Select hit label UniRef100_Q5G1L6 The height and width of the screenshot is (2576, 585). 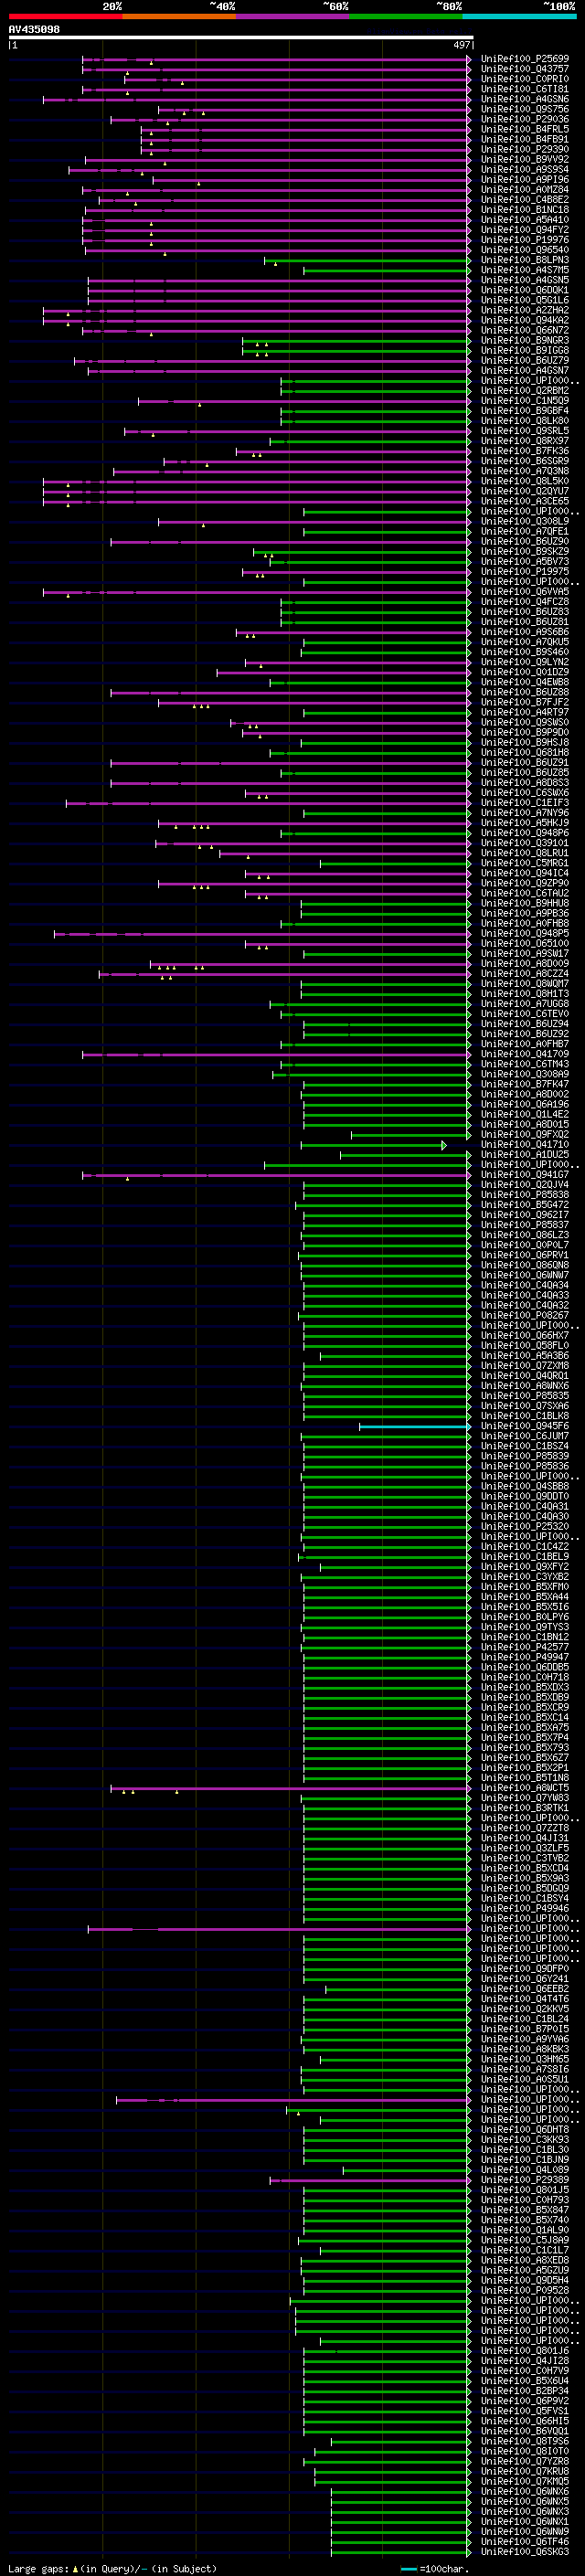tap(524, 300)
